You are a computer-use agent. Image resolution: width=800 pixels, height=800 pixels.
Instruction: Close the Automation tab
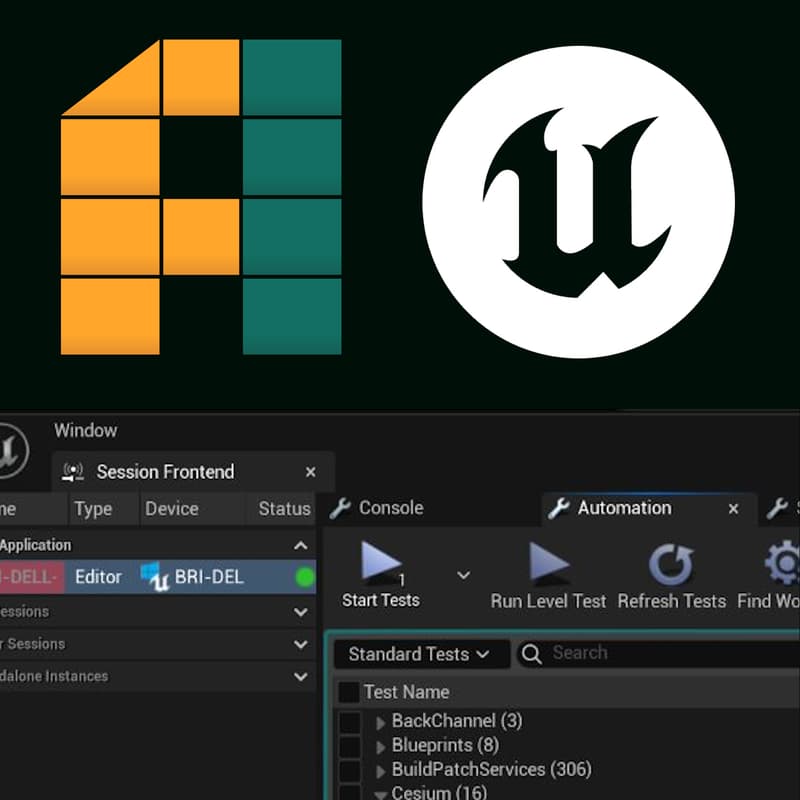(733, 509)
